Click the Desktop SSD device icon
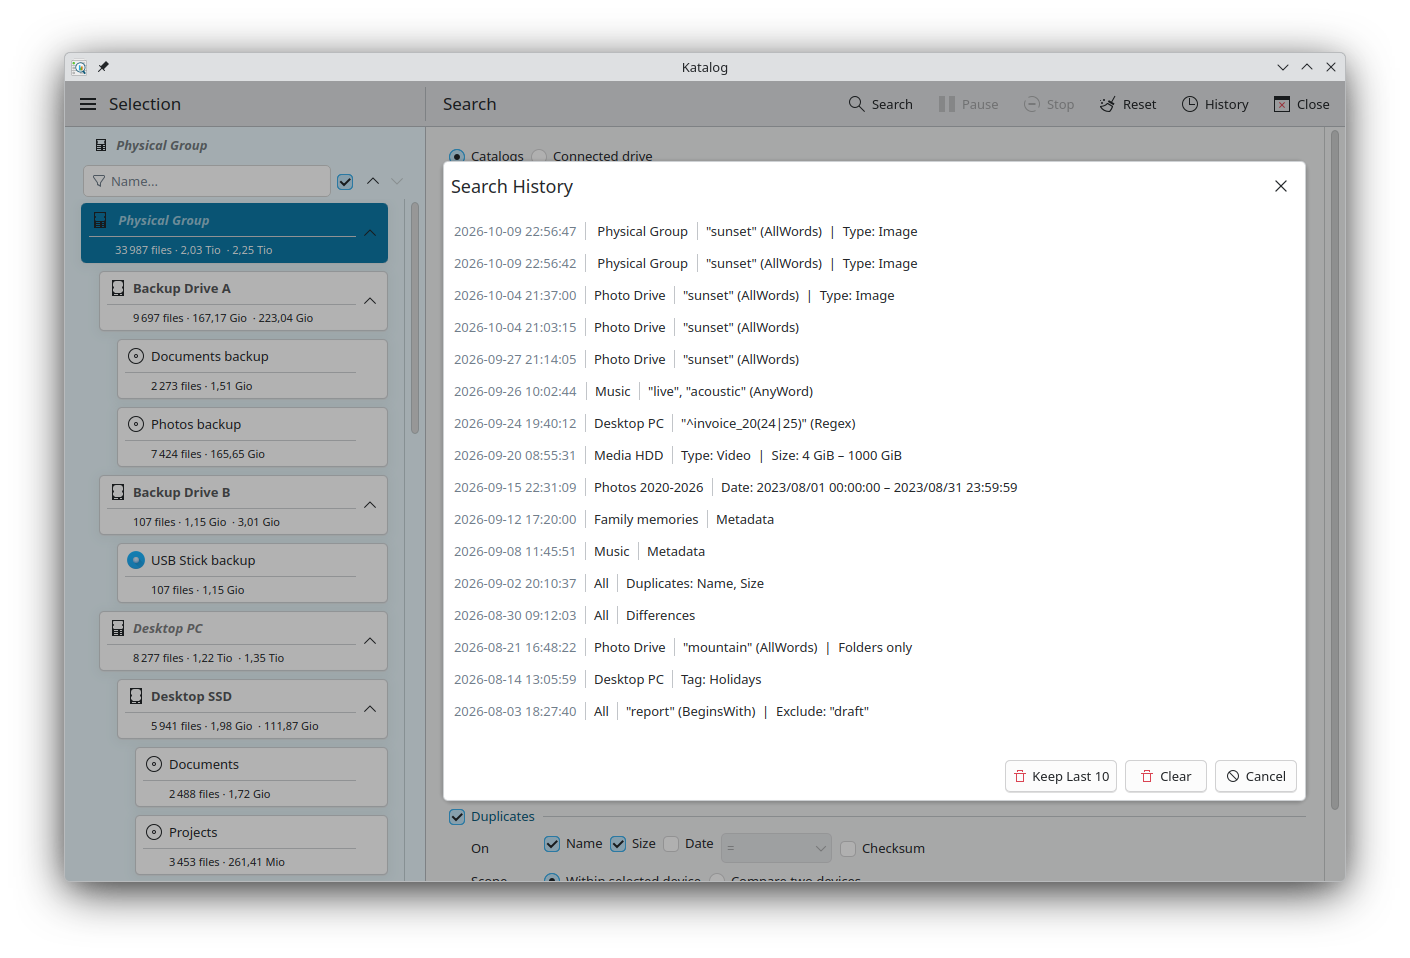 click(x=136, y=696)
